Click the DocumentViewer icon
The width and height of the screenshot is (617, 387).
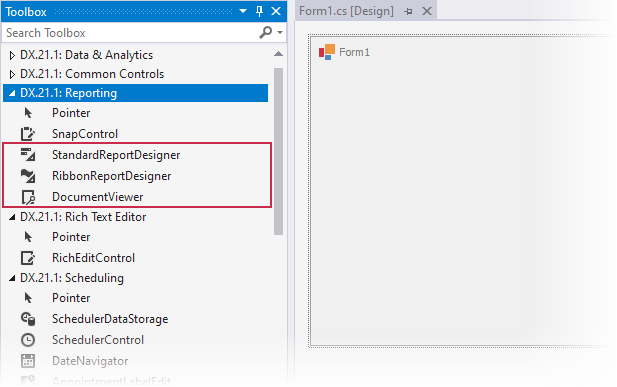28,197
